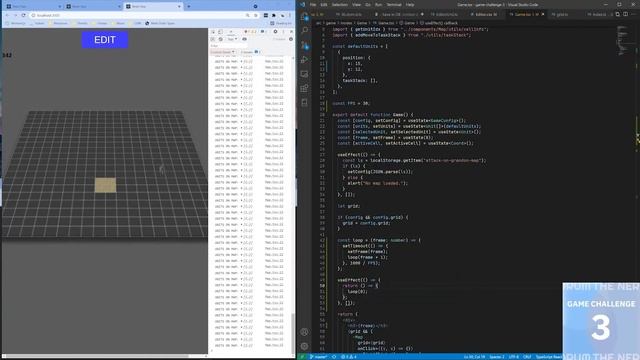Close the DevTools panel
This screenshot has height=360, width=640.
click(x=291, y=32)
